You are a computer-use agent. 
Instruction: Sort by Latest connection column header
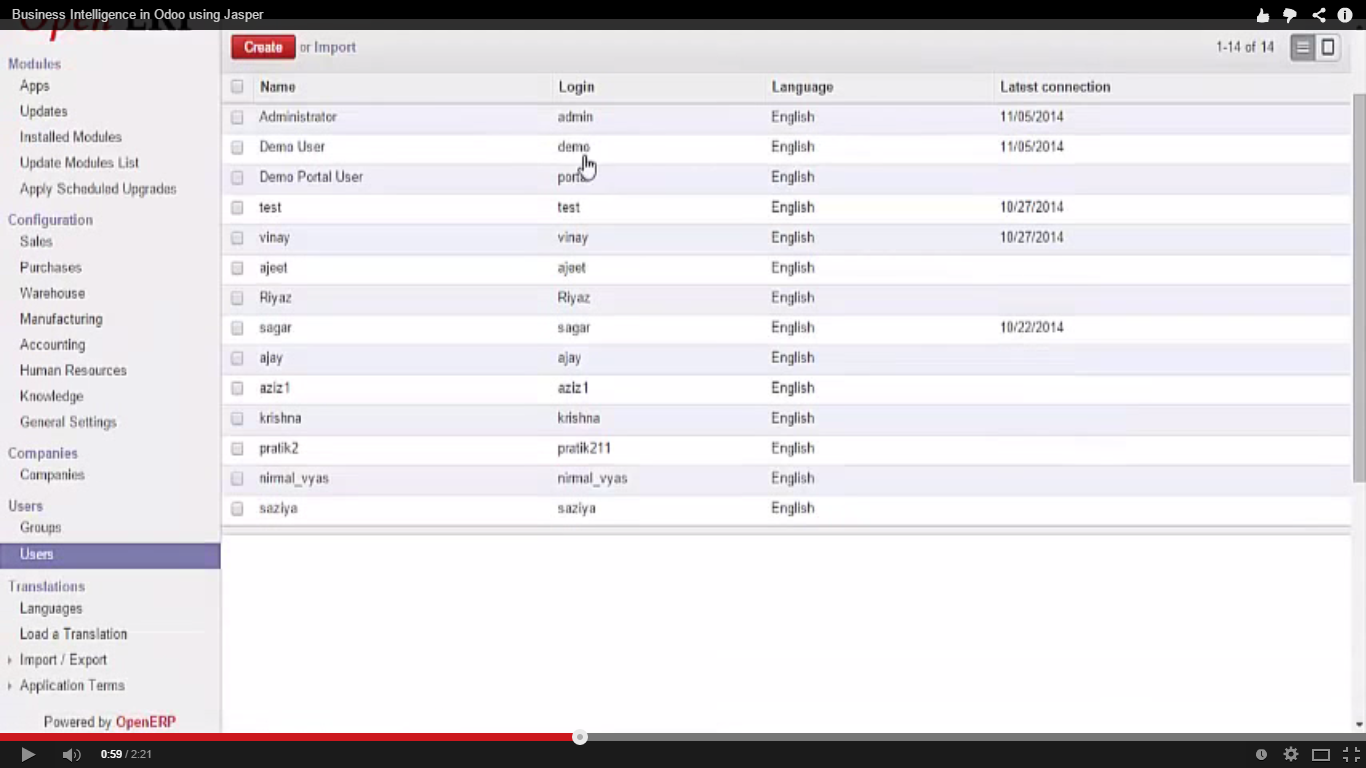tap(1055, 87)
